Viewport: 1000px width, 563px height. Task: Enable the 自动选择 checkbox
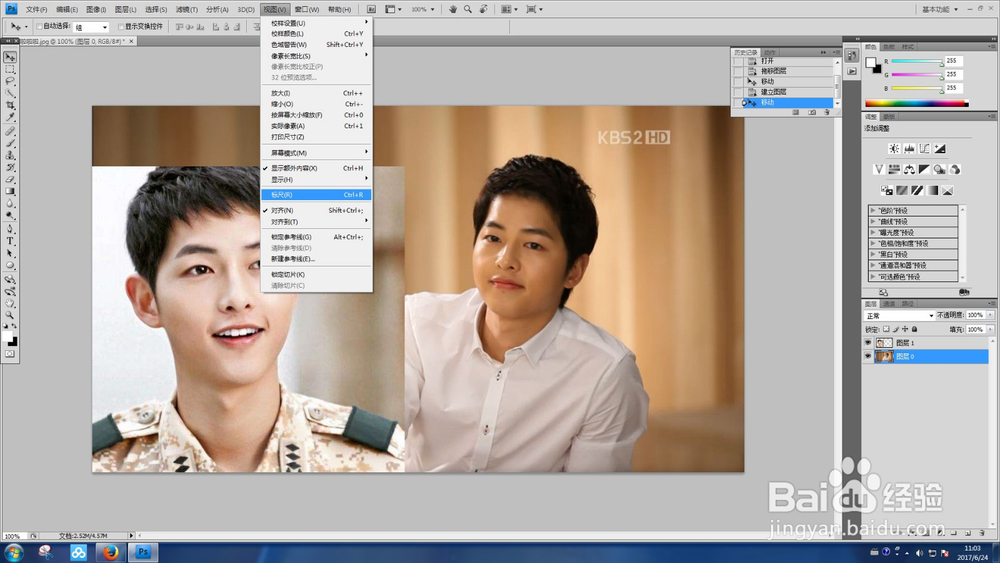coord(39,26)
